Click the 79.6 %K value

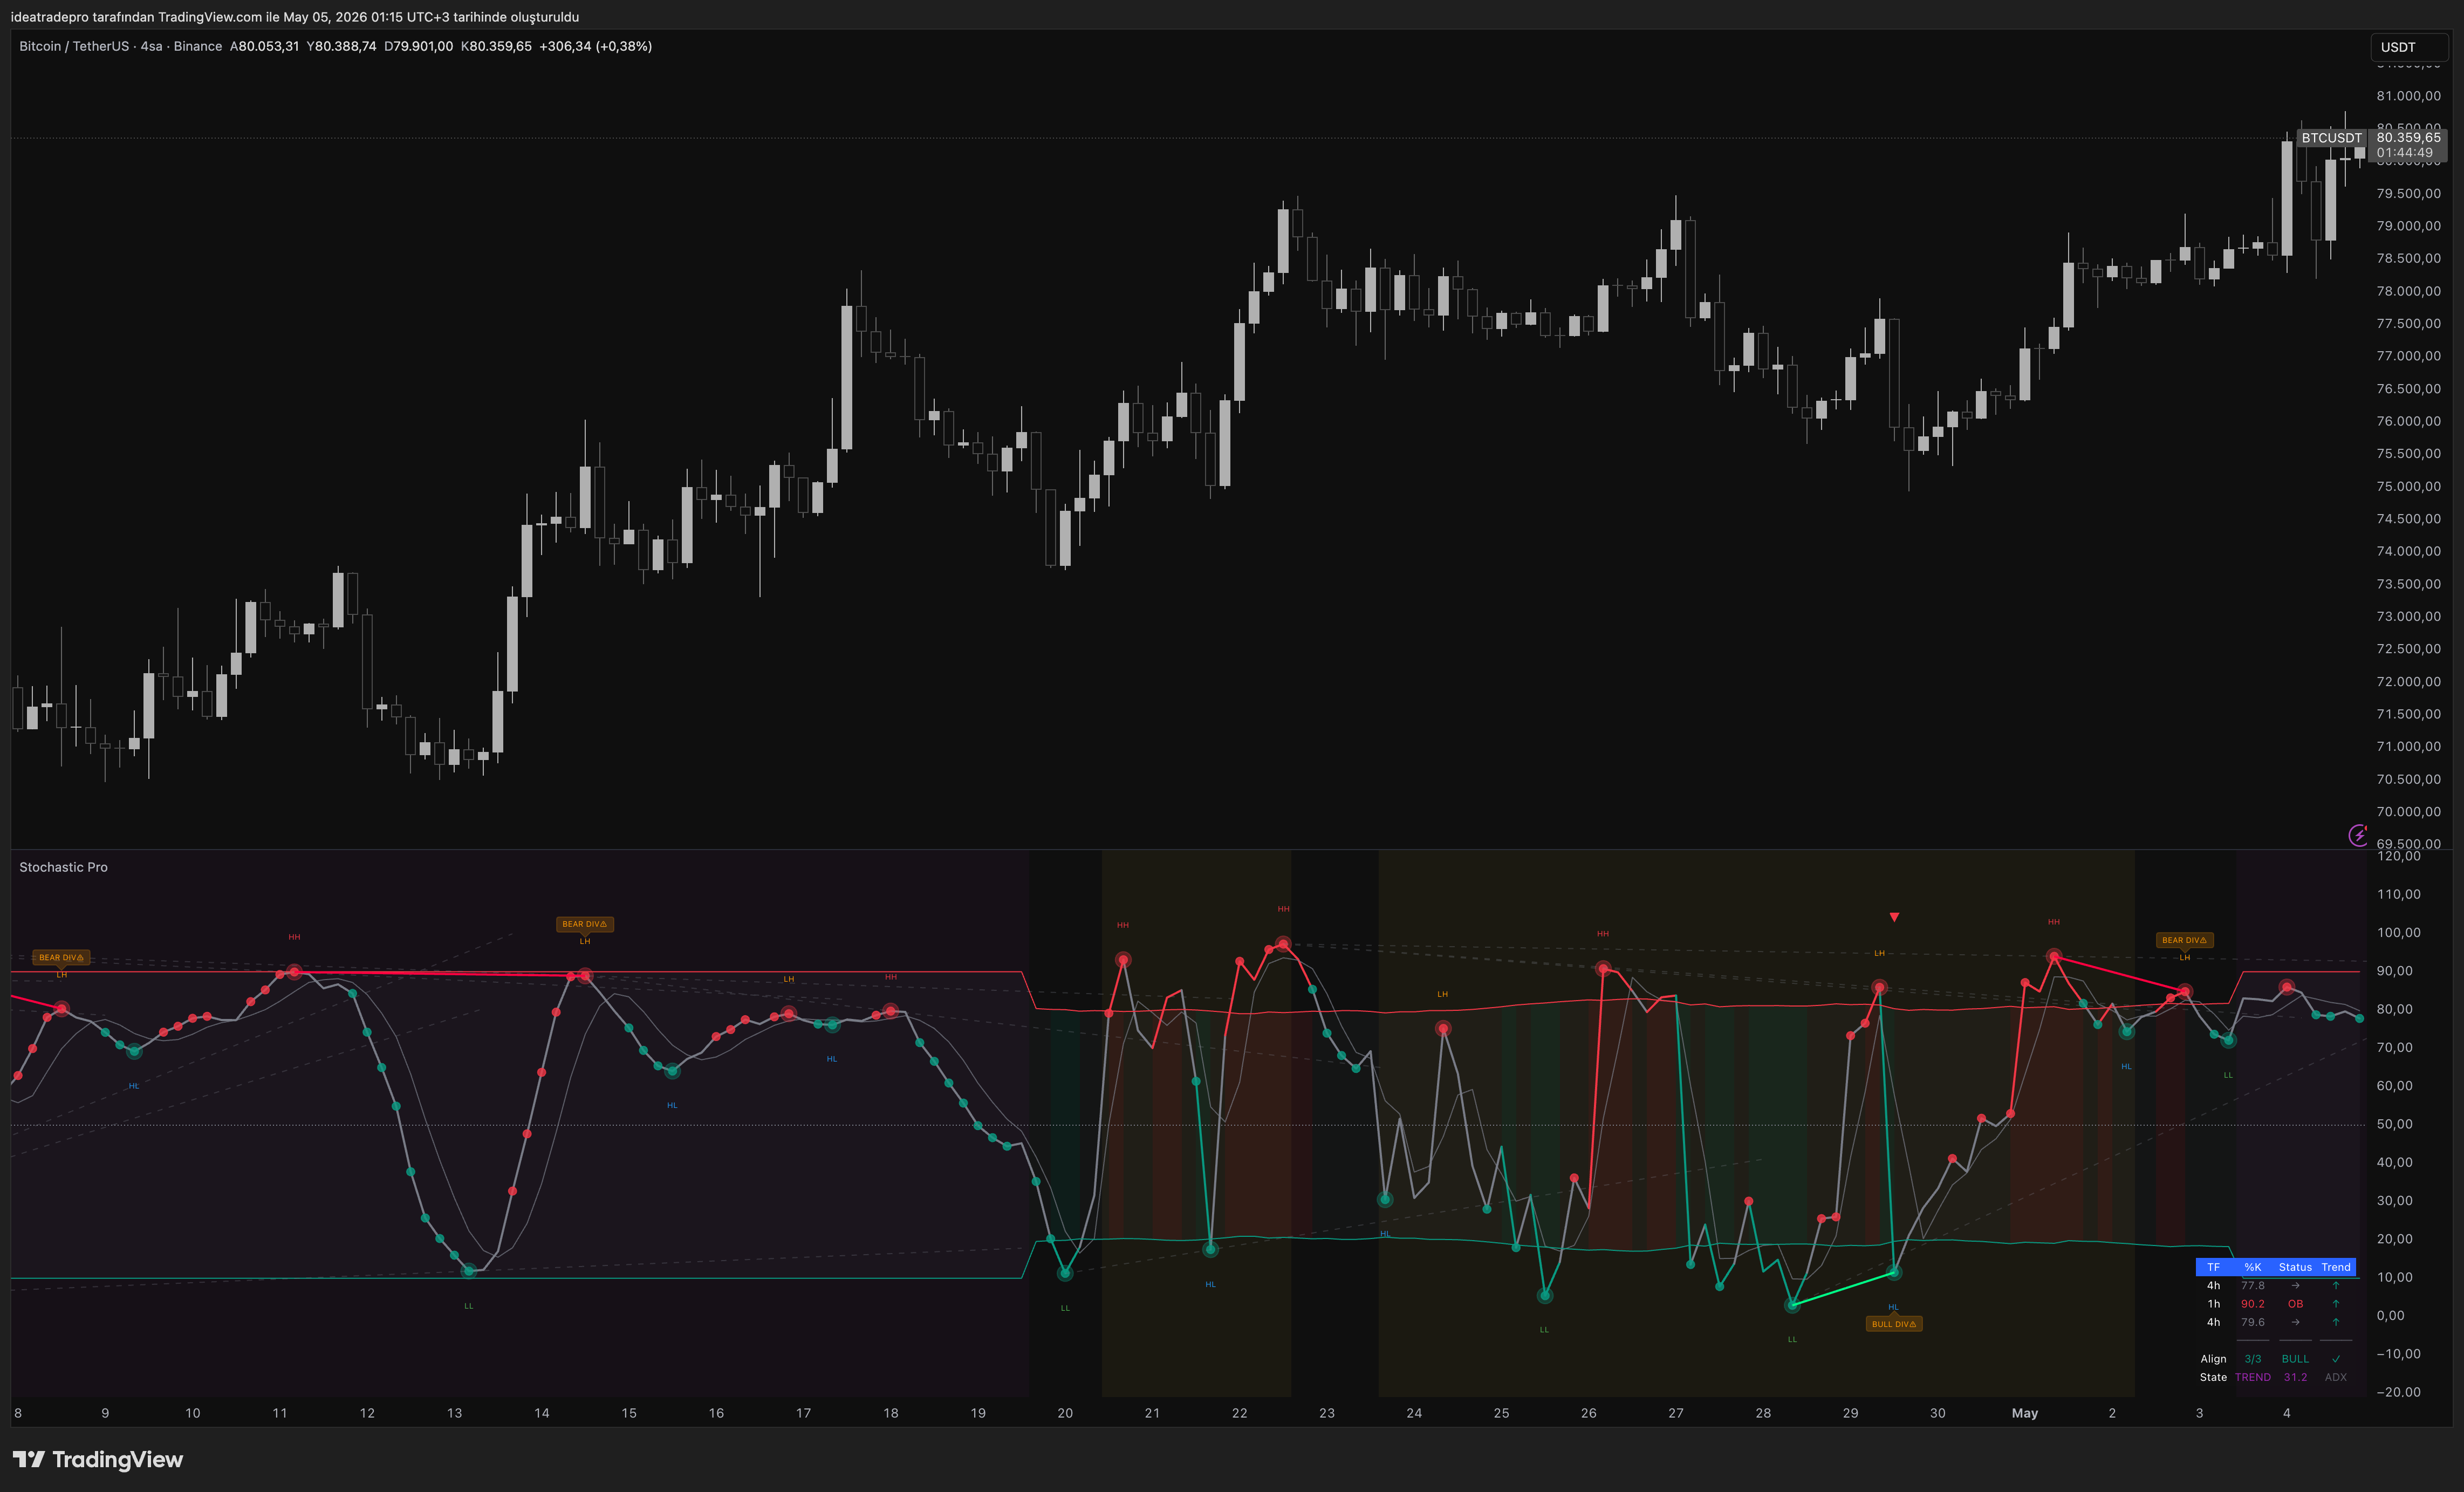click(2253, 1322)
